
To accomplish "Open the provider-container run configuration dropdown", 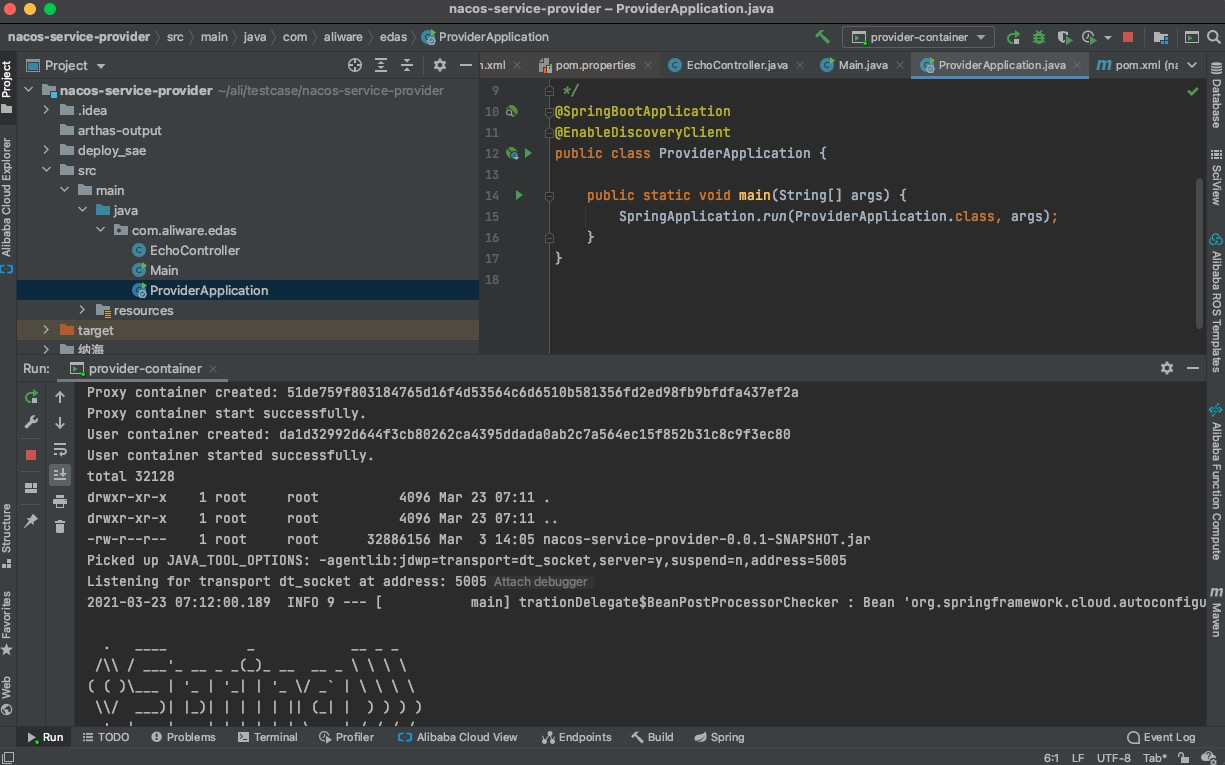I will (918, 37).
